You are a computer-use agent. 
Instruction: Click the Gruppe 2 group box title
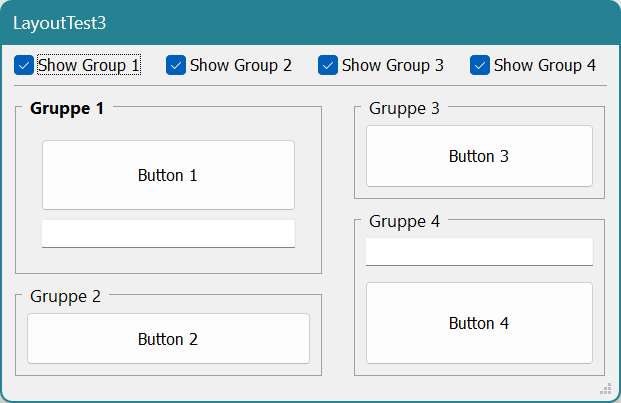point(65,297)
